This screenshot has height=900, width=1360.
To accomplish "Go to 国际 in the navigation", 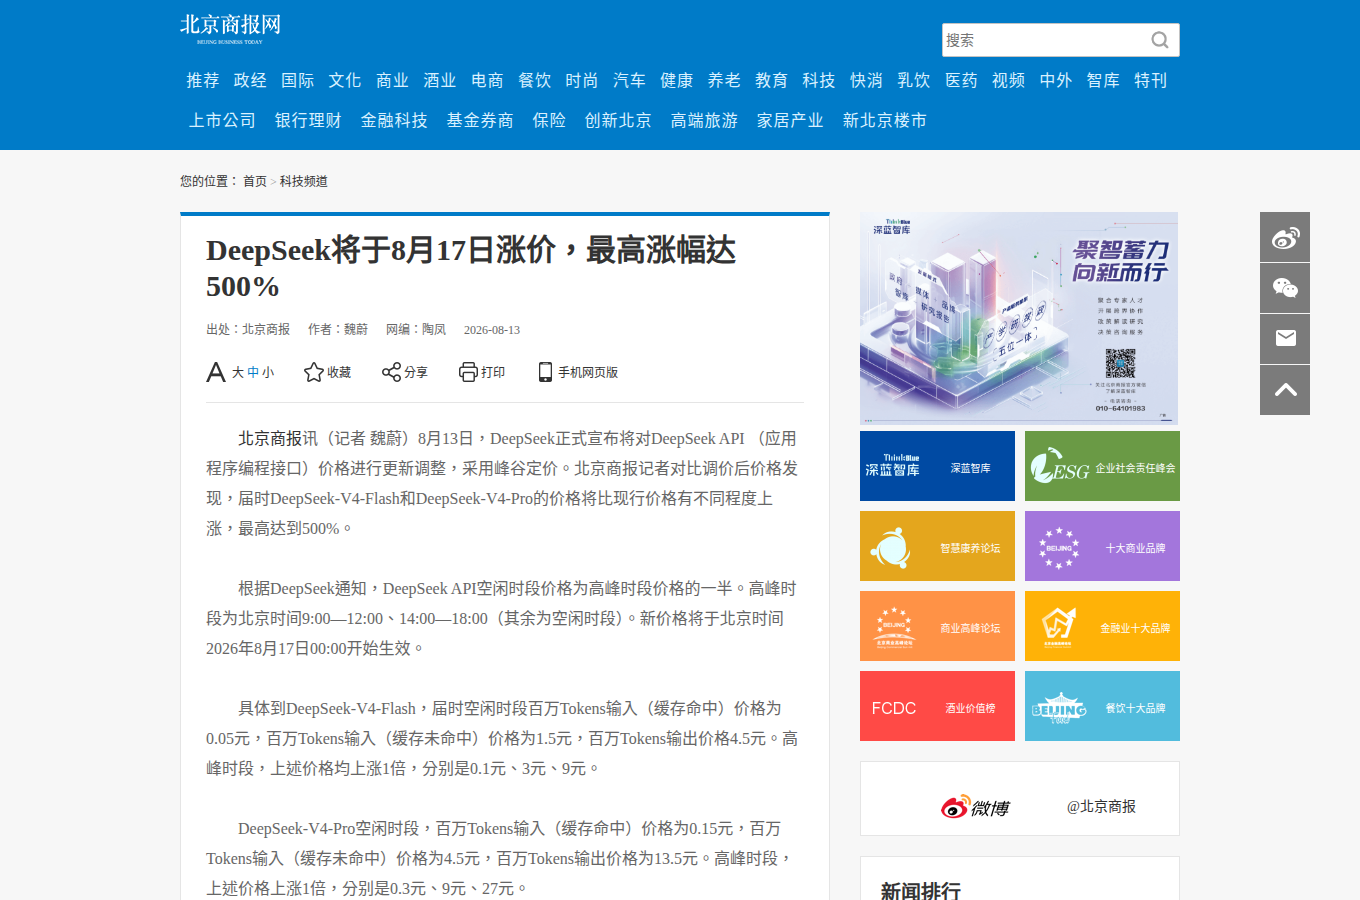I will point(297,80).
